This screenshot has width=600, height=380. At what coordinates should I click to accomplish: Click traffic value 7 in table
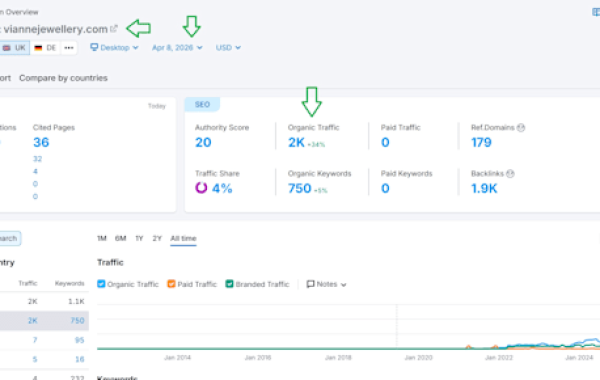tap(35, 340)
